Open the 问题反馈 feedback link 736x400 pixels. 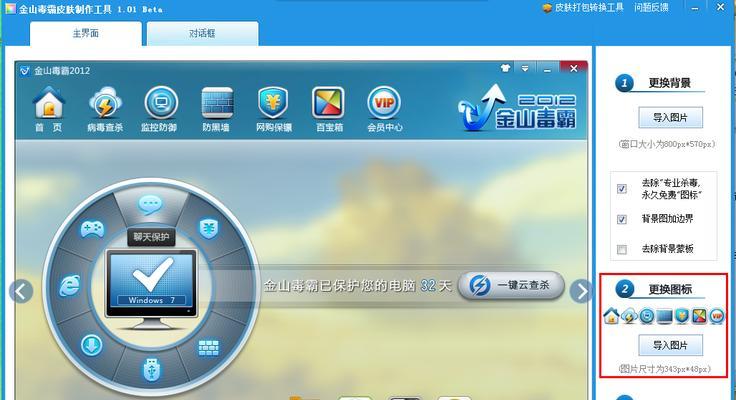651,8
